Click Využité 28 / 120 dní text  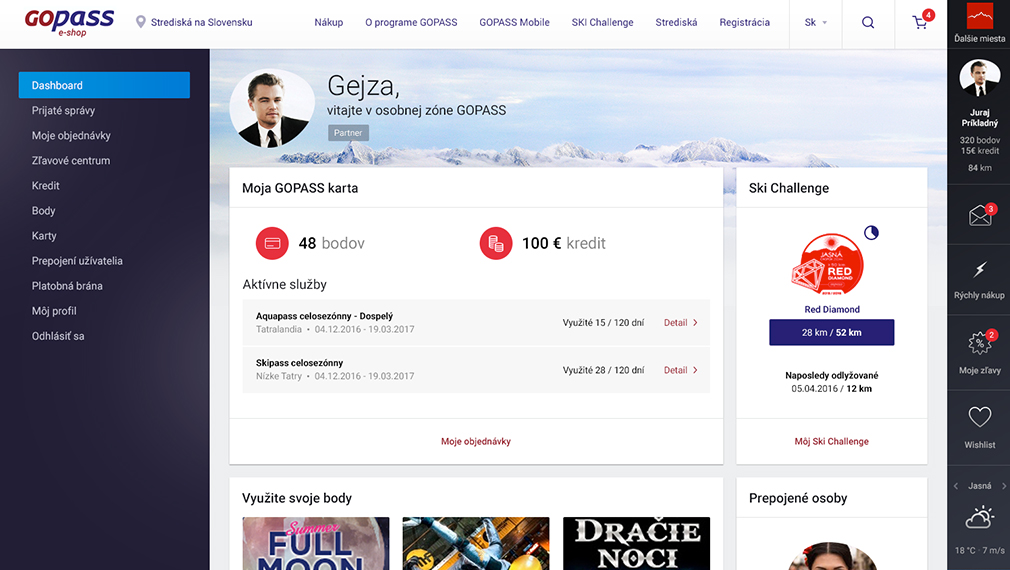pyautogui.click(x=603, y=370)
